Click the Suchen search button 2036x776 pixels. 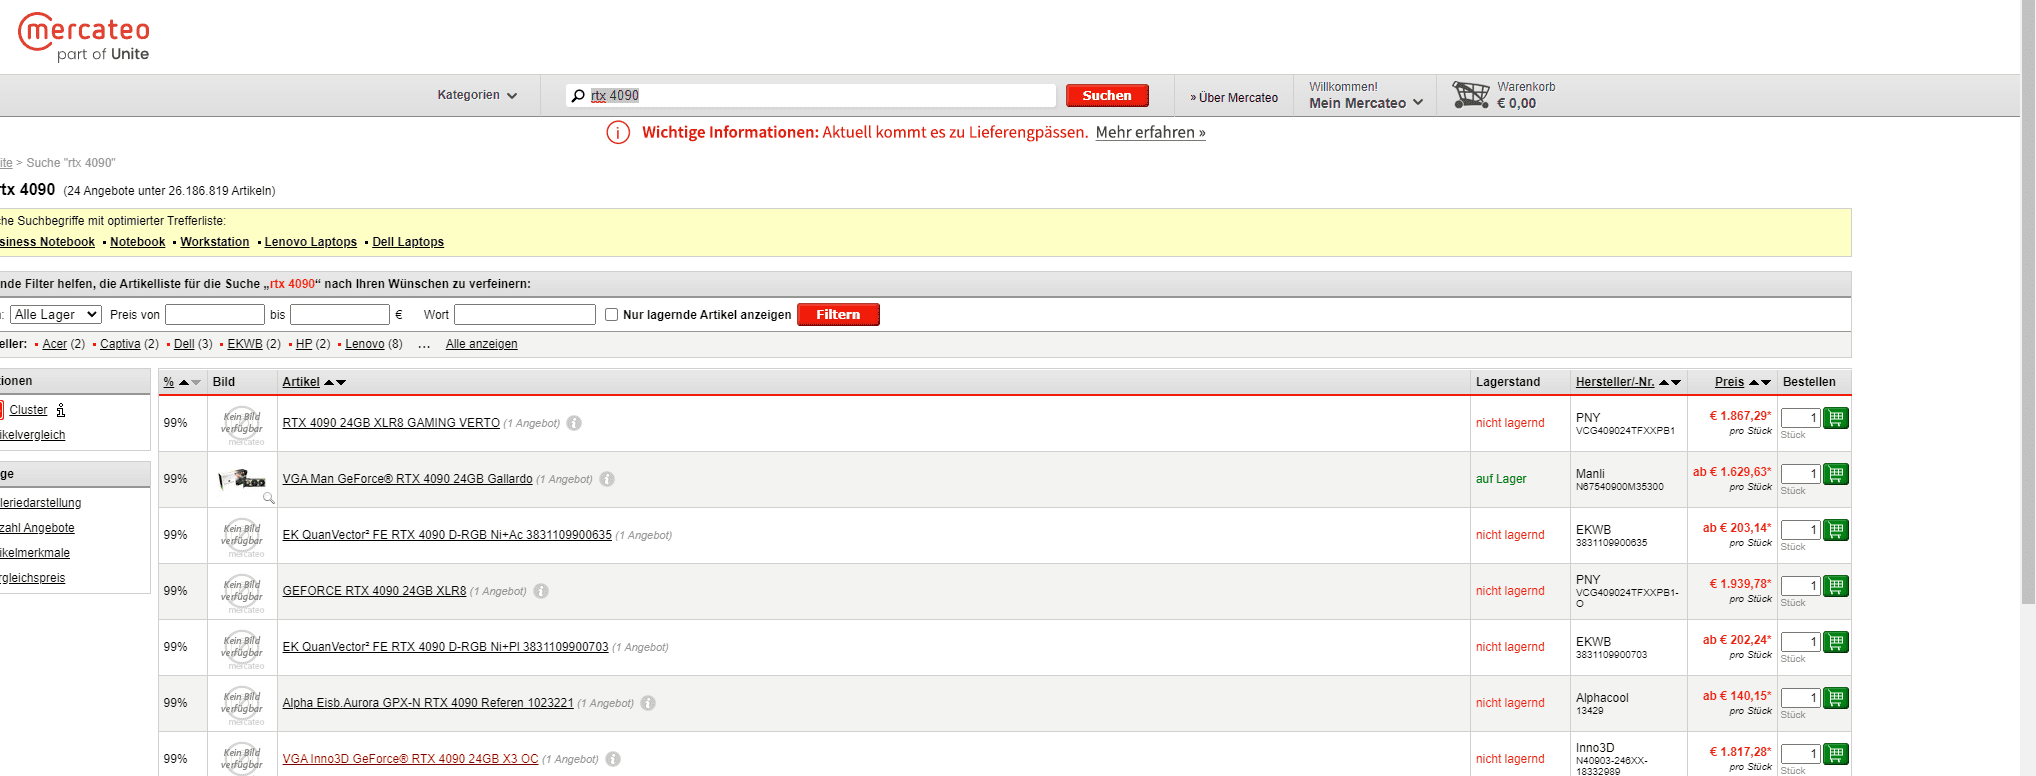pyautogui.click(x=1107, y=95)
